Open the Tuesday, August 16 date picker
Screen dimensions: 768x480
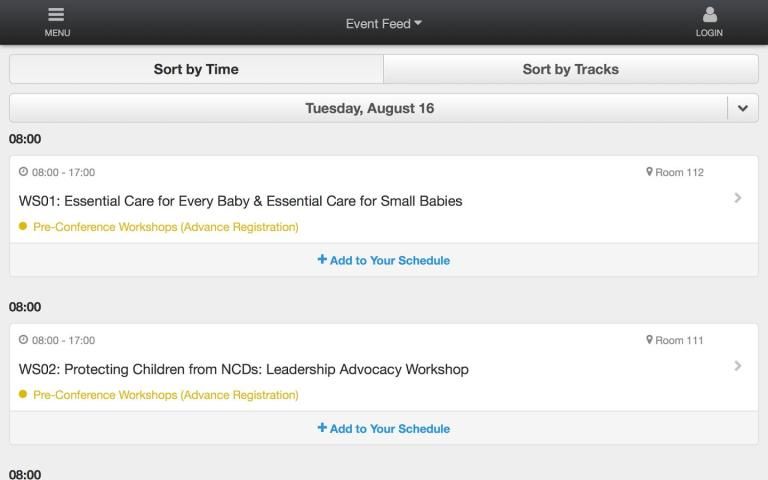pos(369,108)
